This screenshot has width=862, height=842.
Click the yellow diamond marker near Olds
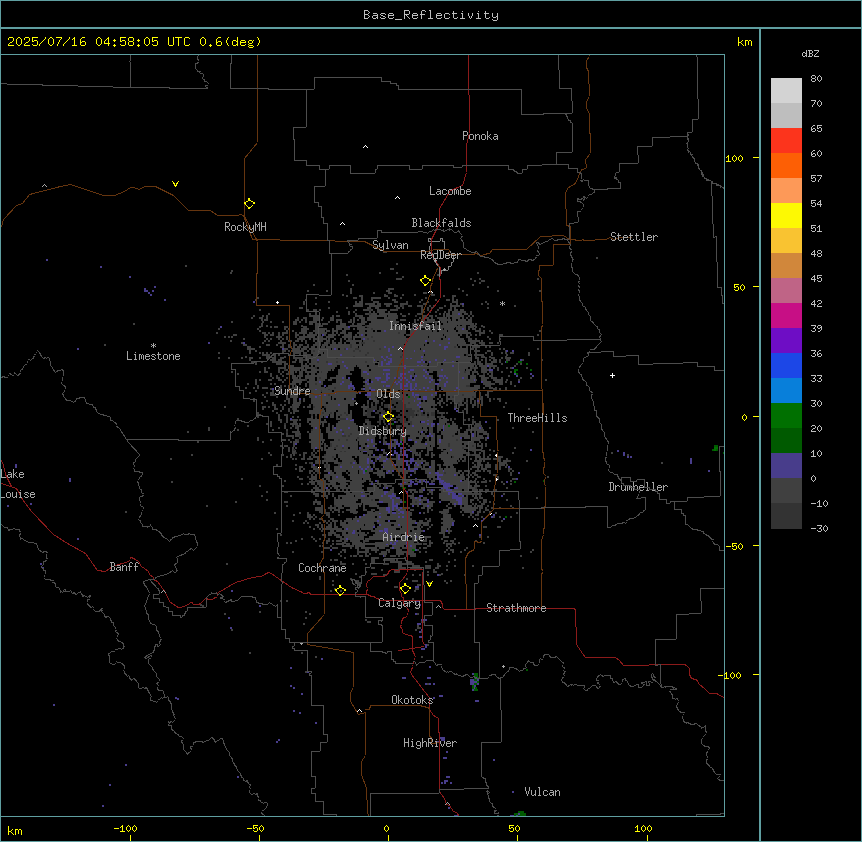tap(388, 417)
